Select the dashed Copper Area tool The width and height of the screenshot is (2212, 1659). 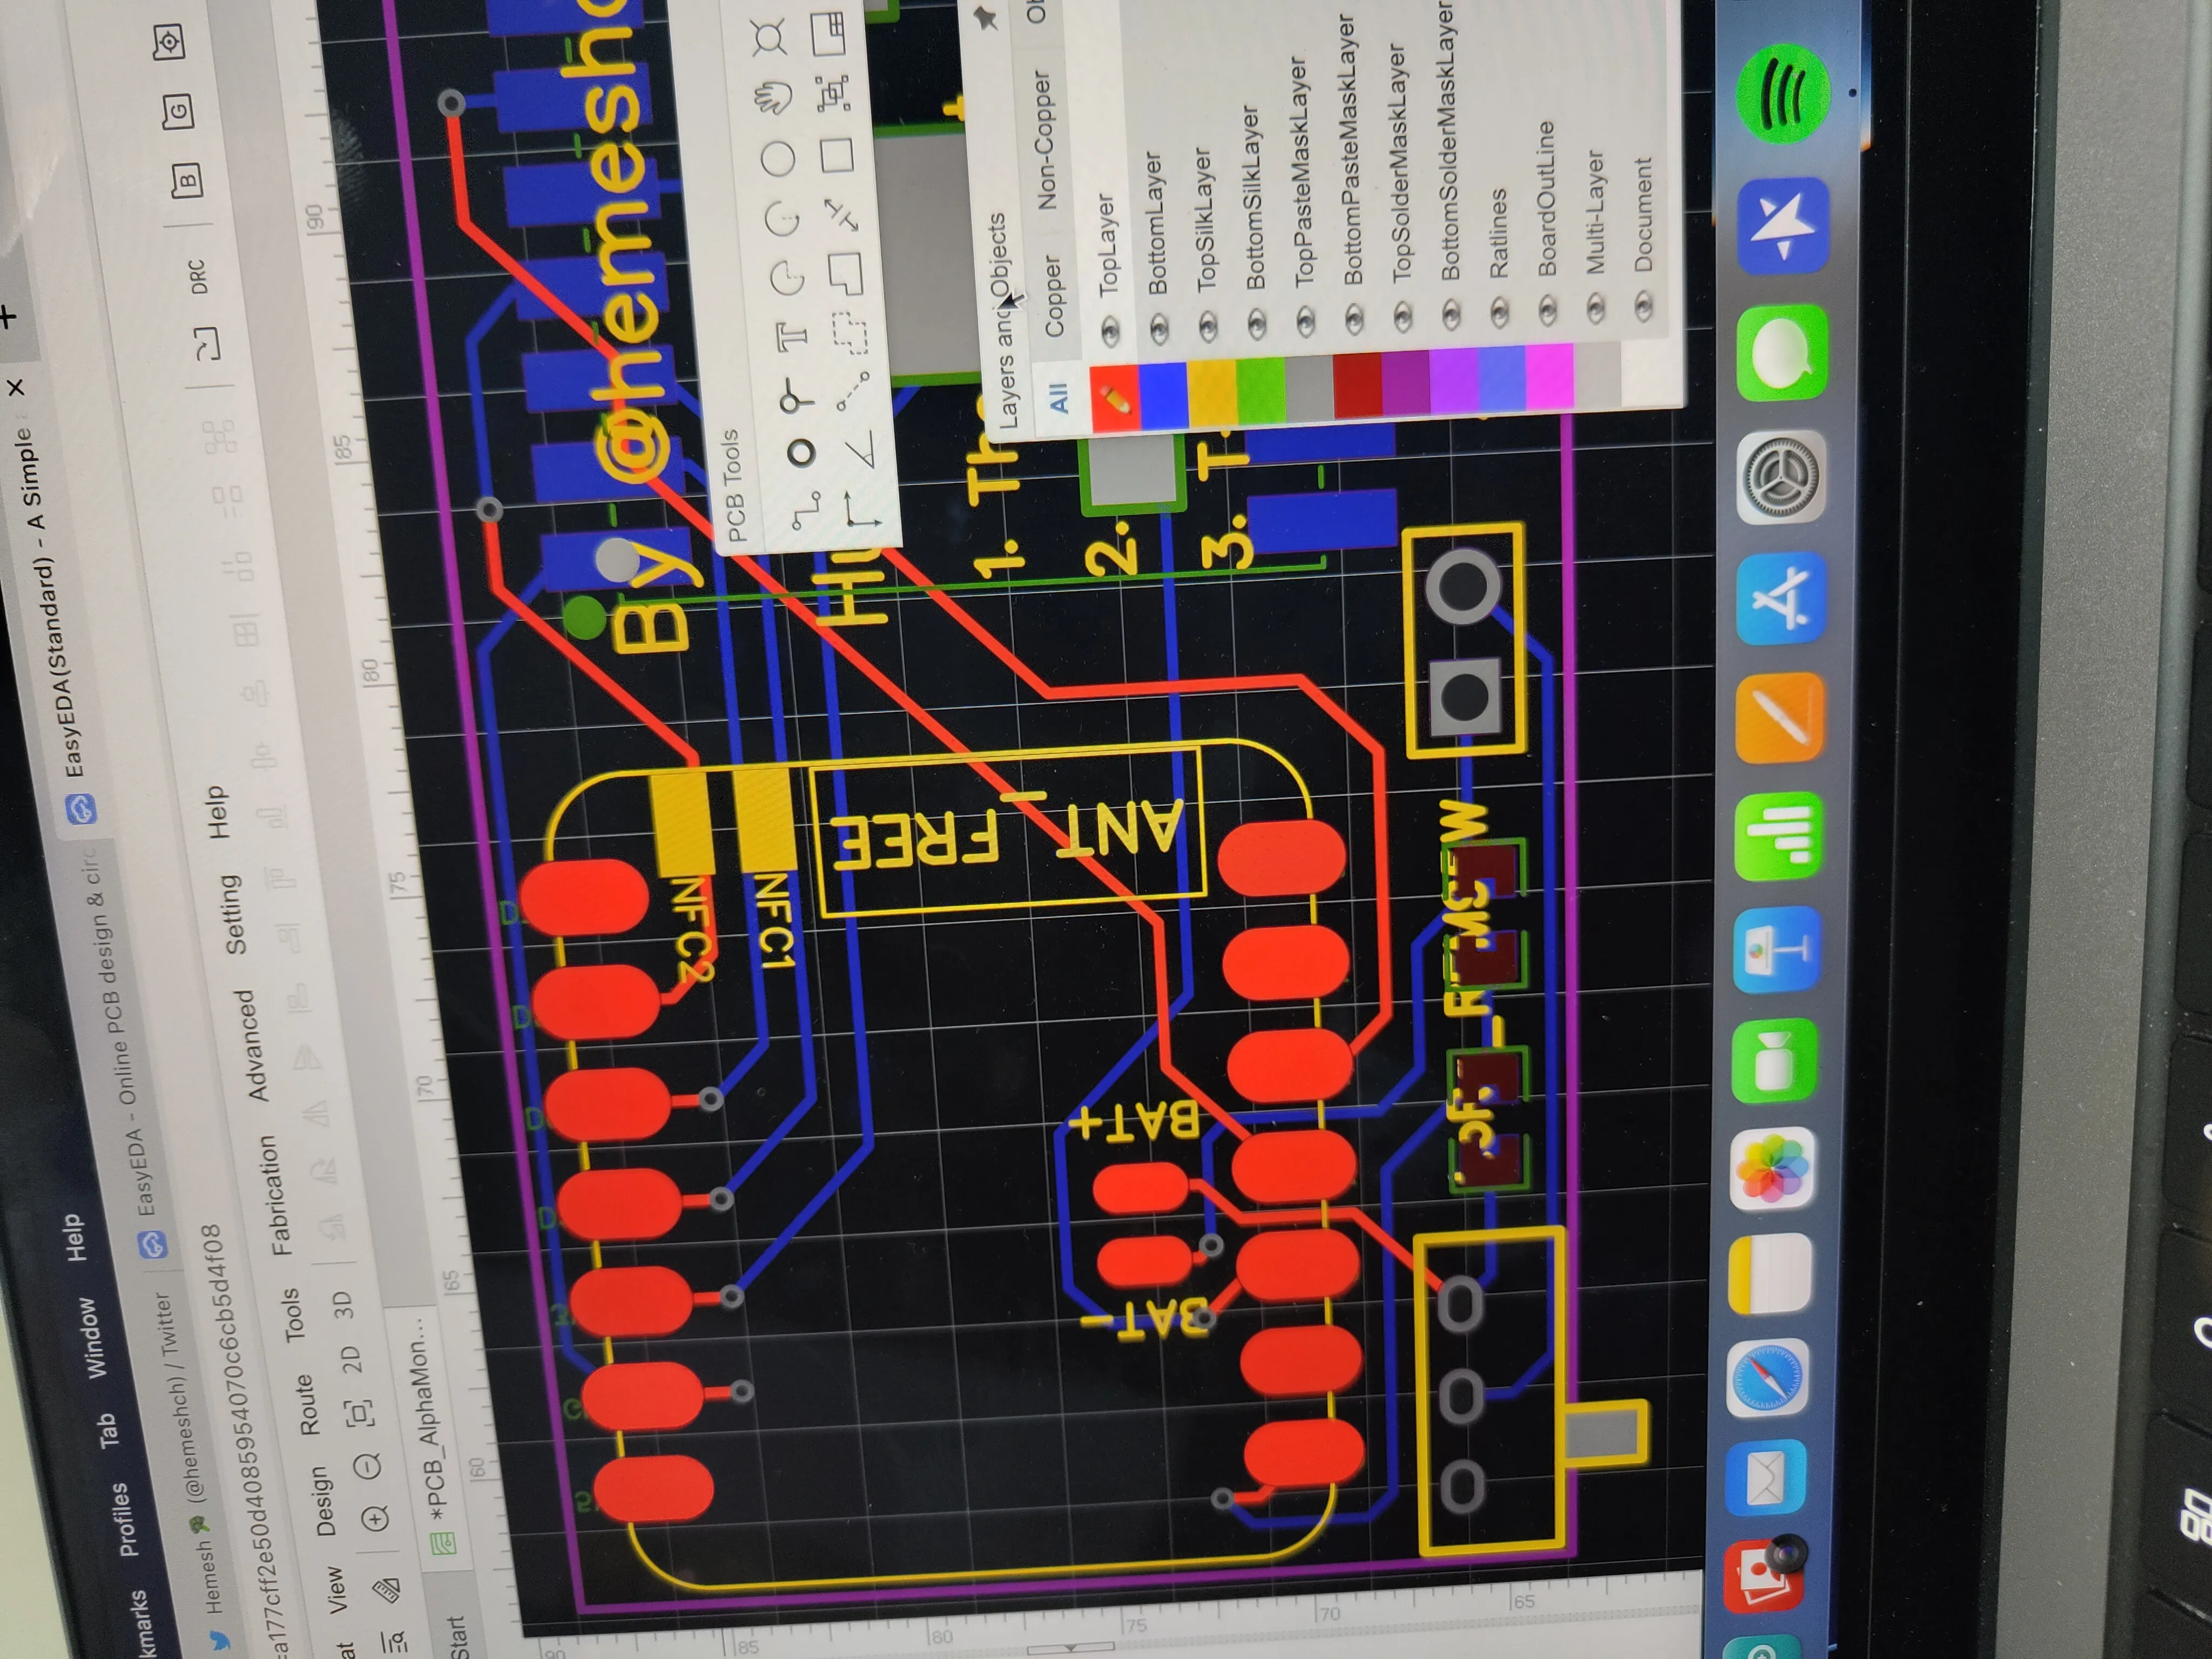850,335
